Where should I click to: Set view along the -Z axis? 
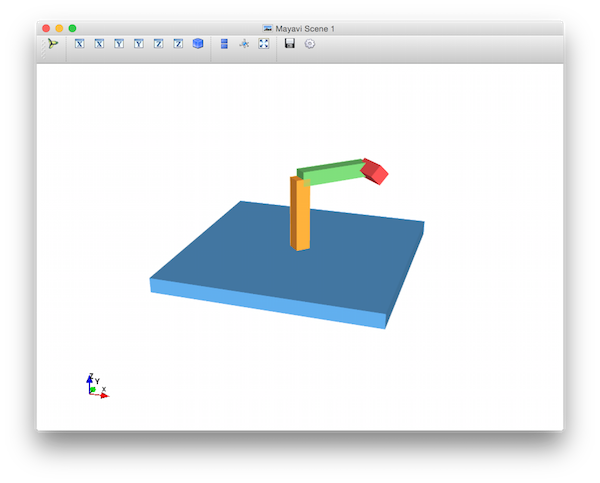coord(159,44)
